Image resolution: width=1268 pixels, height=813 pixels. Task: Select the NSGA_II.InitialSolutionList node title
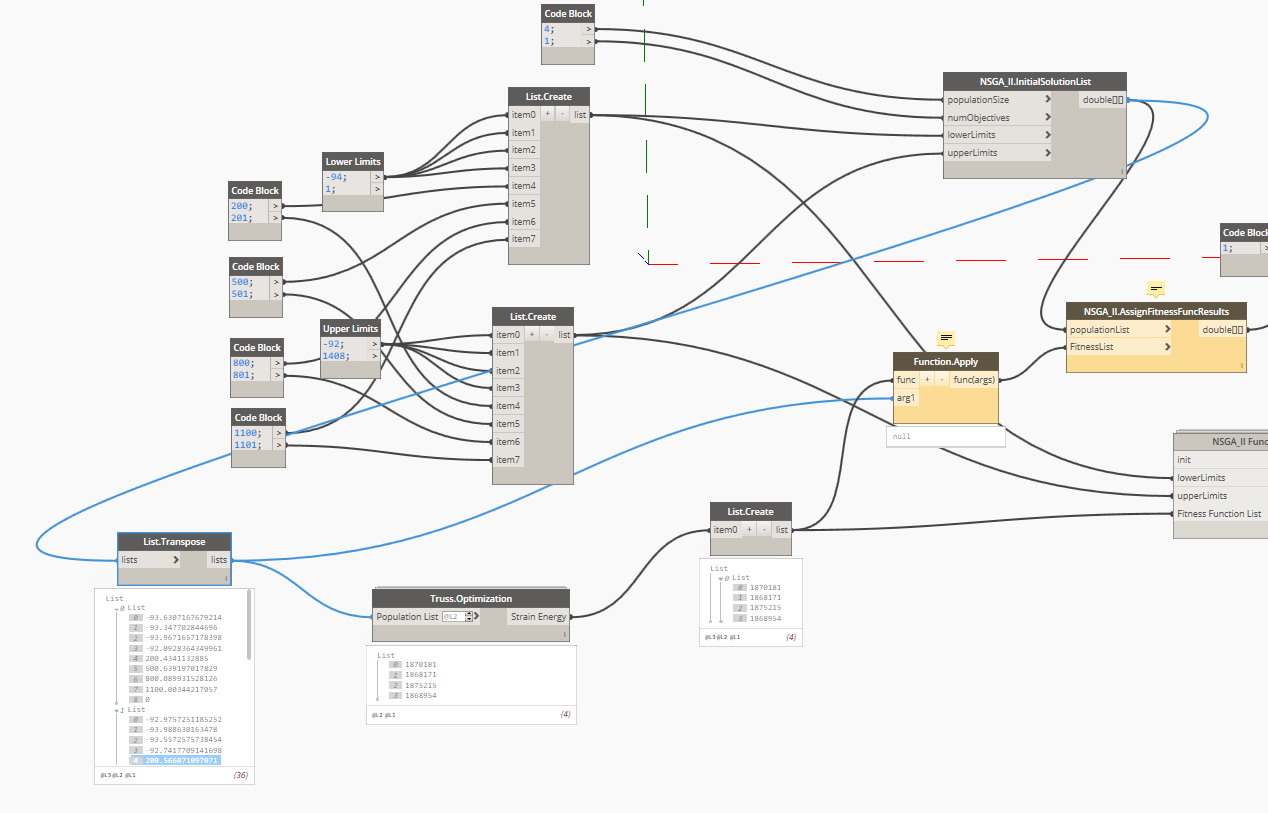click(1035, 82)
